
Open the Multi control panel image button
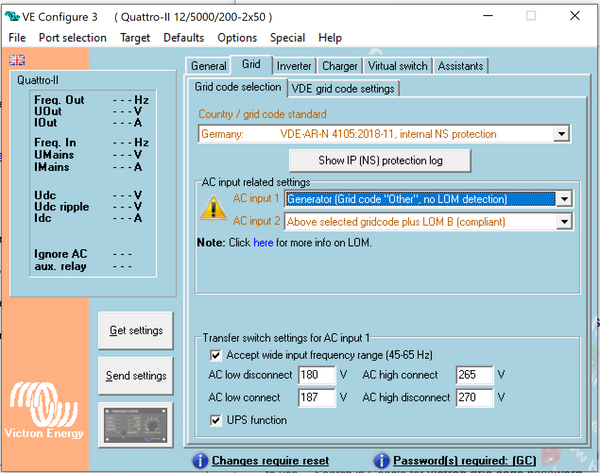[x=135, y=425]
